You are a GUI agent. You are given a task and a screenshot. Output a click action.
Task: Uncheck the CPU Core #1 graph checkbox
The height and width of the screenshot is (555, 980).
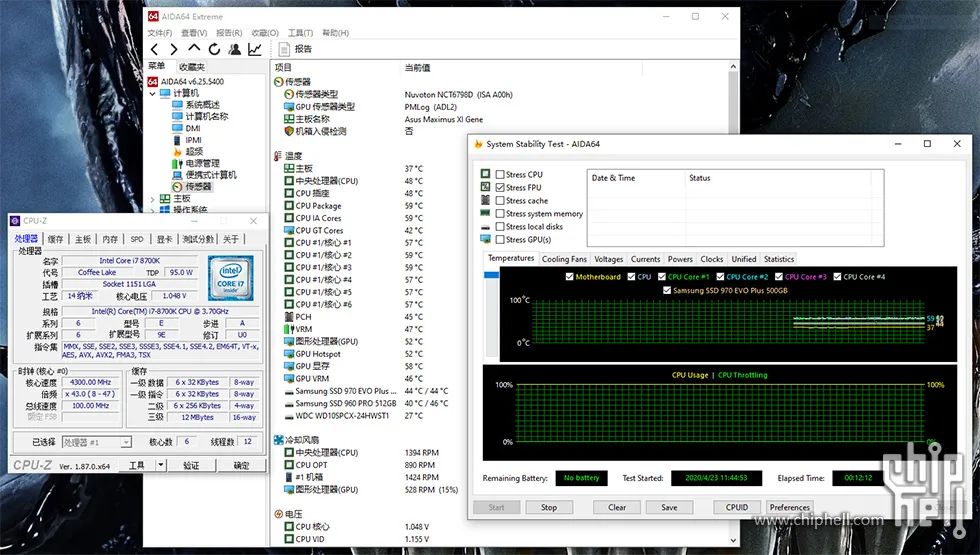[661, 276]
